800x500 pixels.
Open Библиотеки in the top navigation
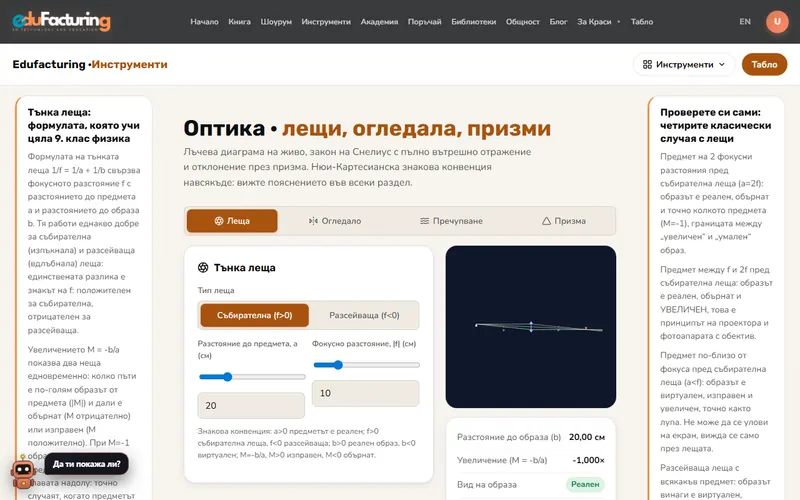point(473,21)
